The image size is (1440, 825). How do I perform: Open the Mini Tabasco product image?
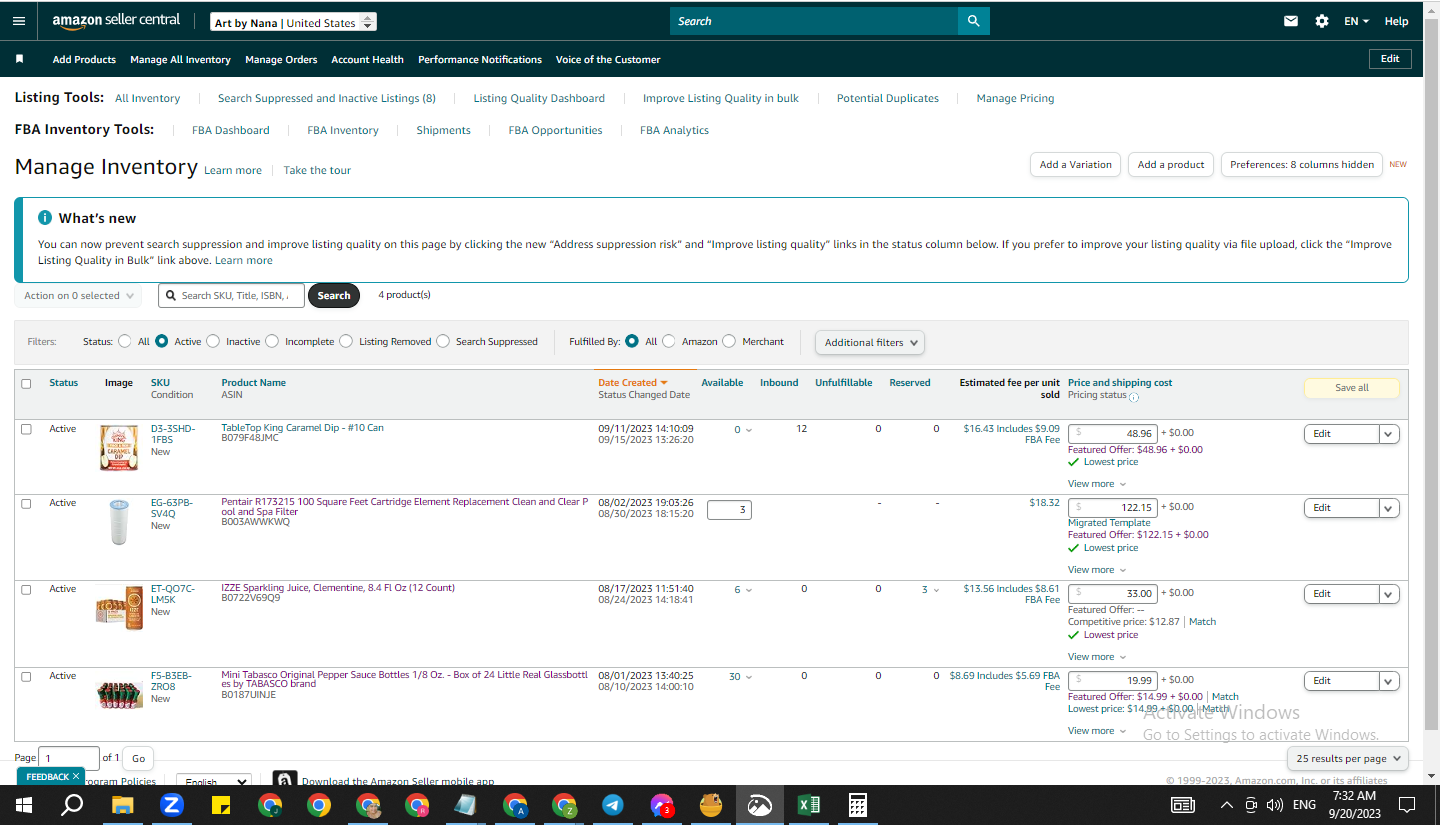point(119,695)
